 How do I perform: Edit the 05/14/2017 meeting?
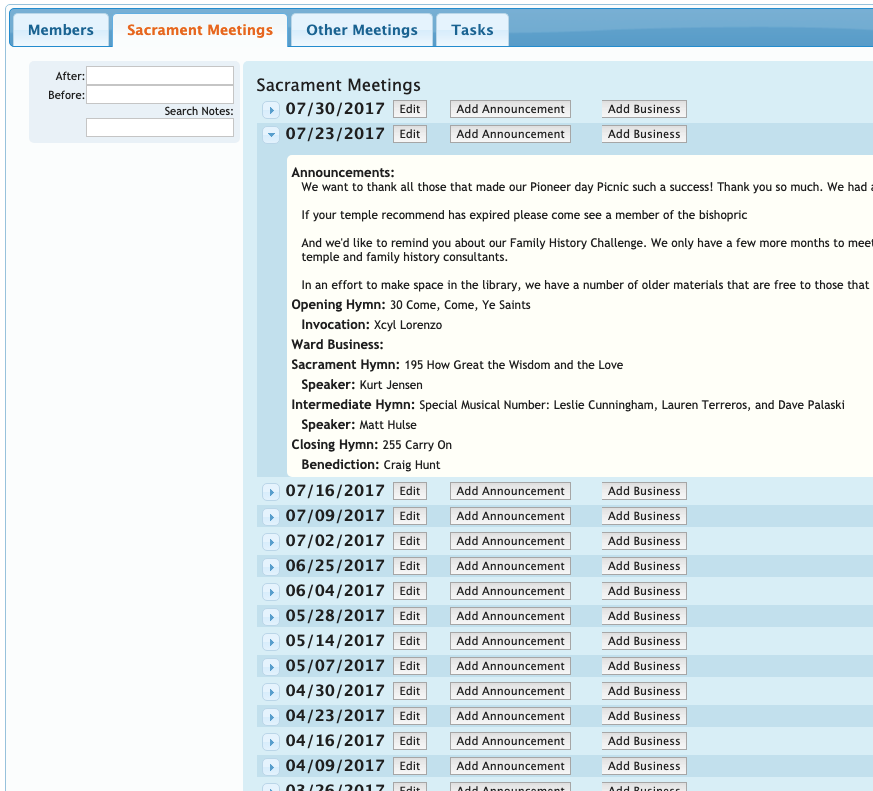pos(410,641)
